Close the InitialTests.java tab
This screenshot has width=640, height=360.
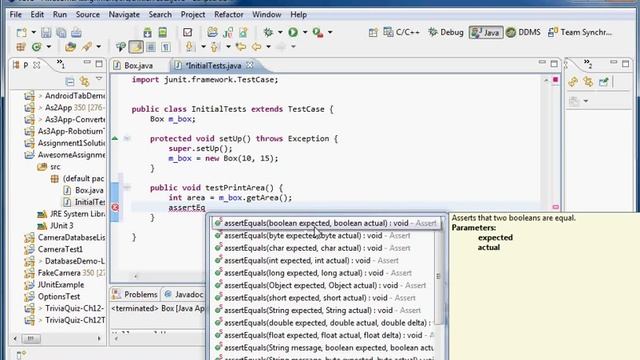point(250,65)
